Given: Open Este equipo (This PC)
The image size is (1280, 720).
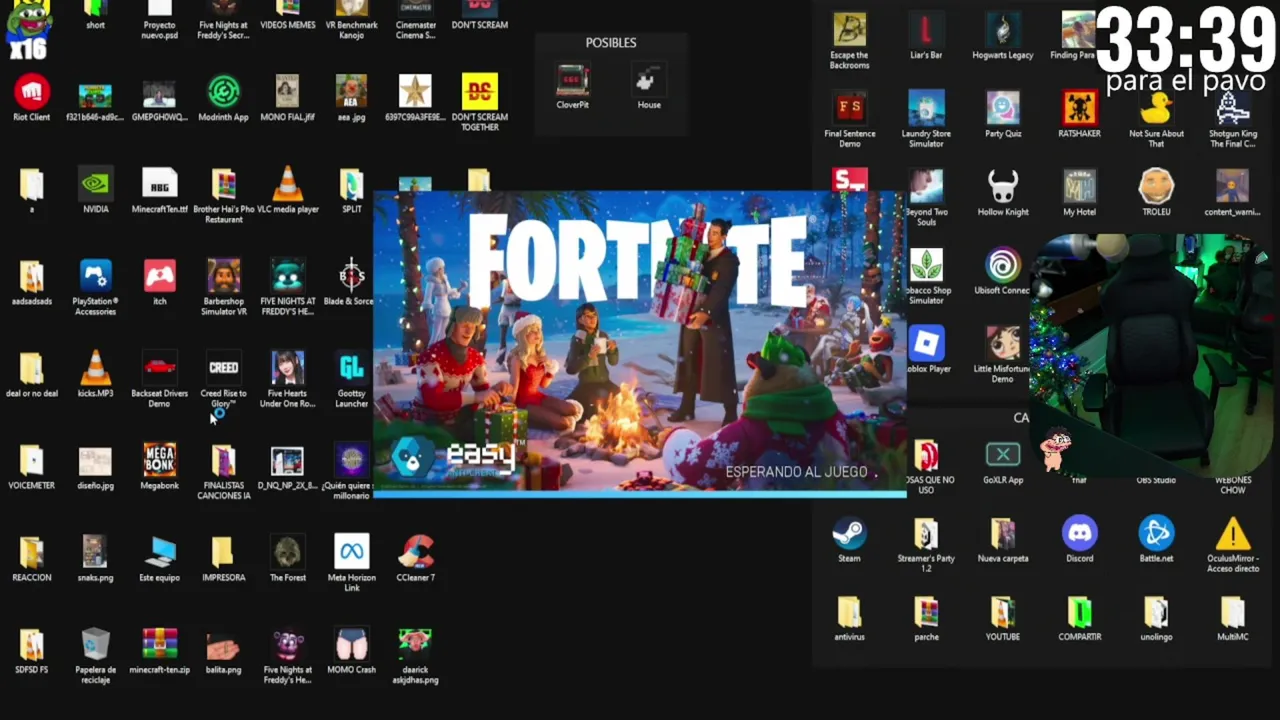Looking at the screenshot, I should point(159,553).
